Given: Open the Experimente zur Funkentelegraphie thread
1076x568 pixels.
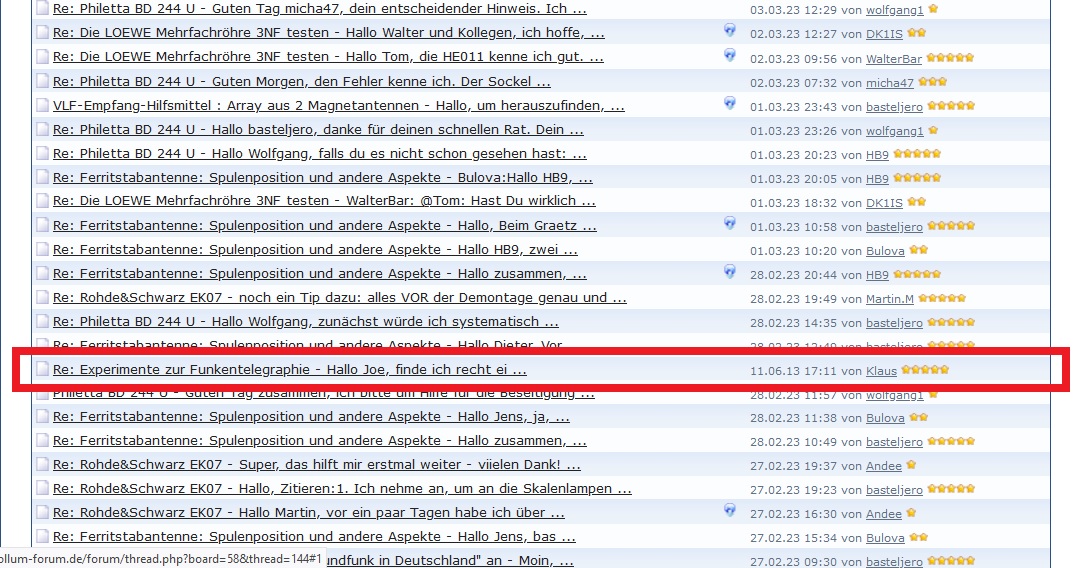Looking at the screenshot, I should pos(289,370).
